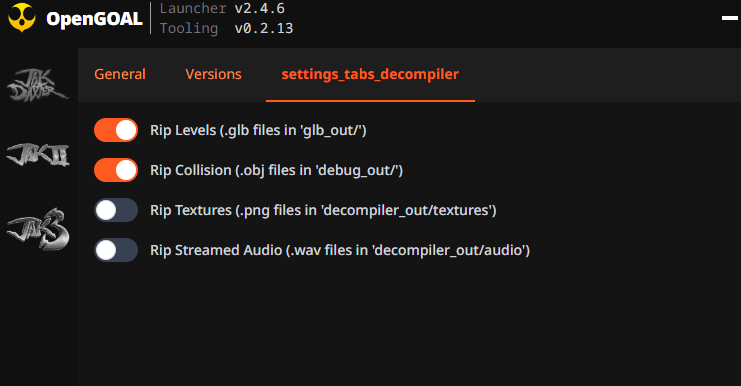
Task: Minimize the launcher window
Action: (x=730, y=18)
